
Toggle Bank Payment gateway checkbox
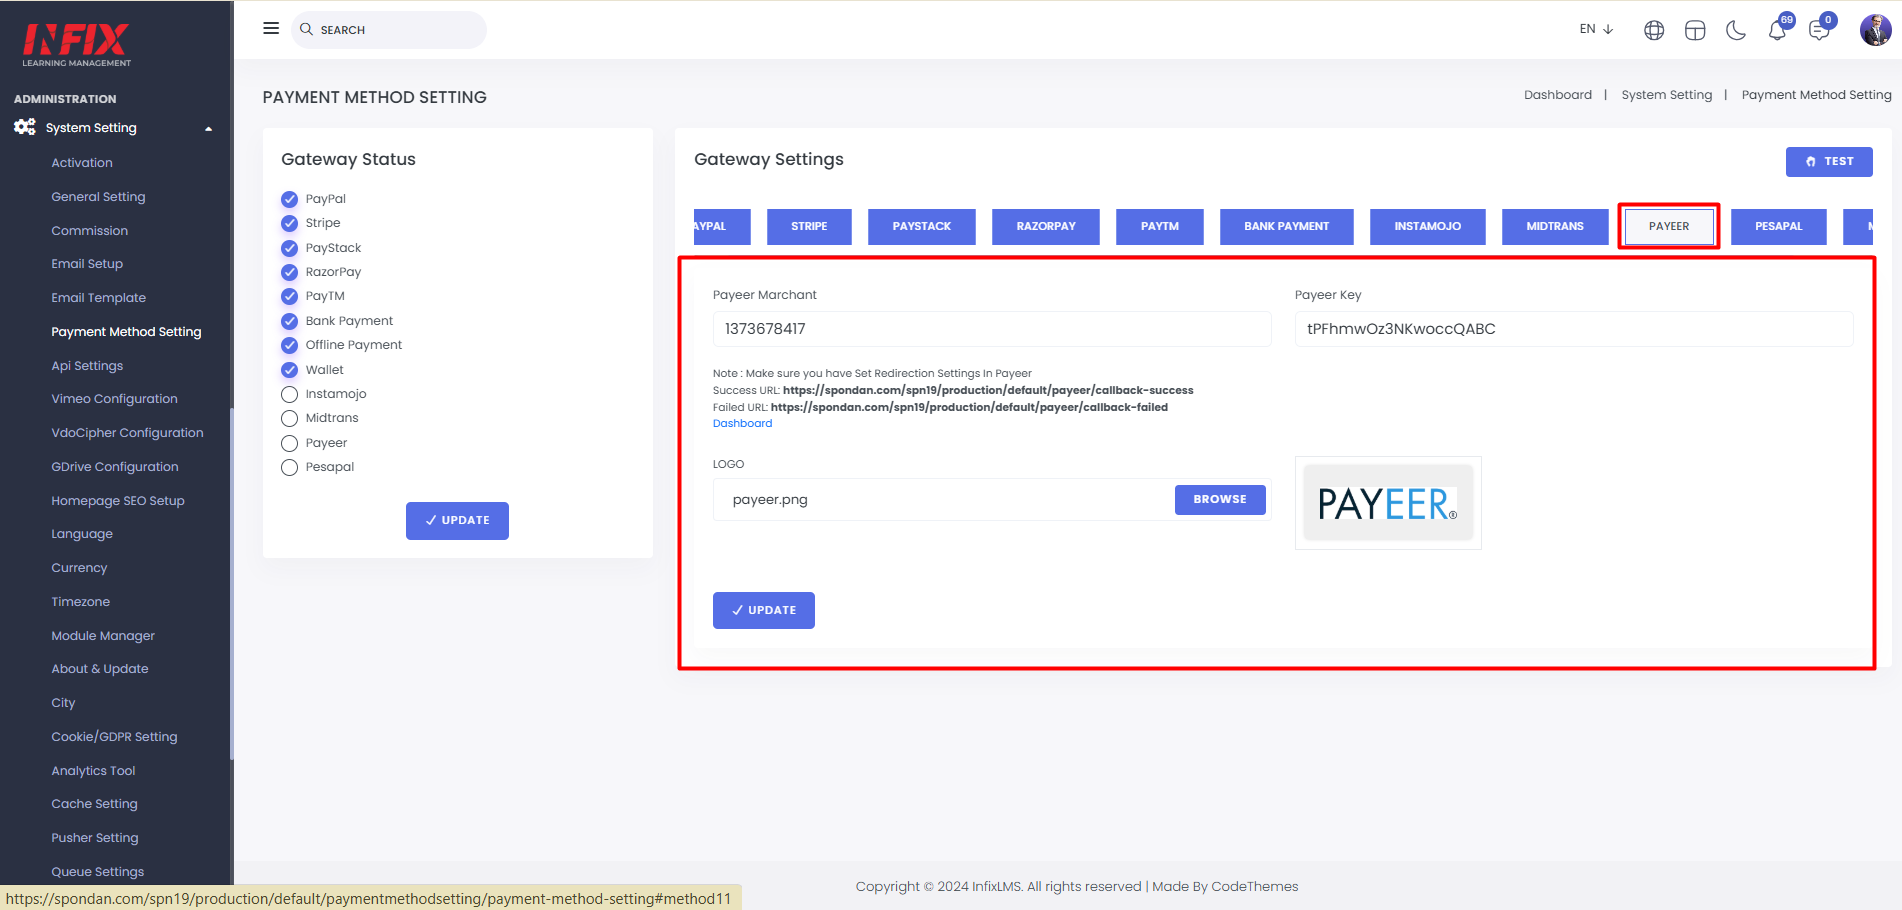pyautogui.click(x=290, y=321)
